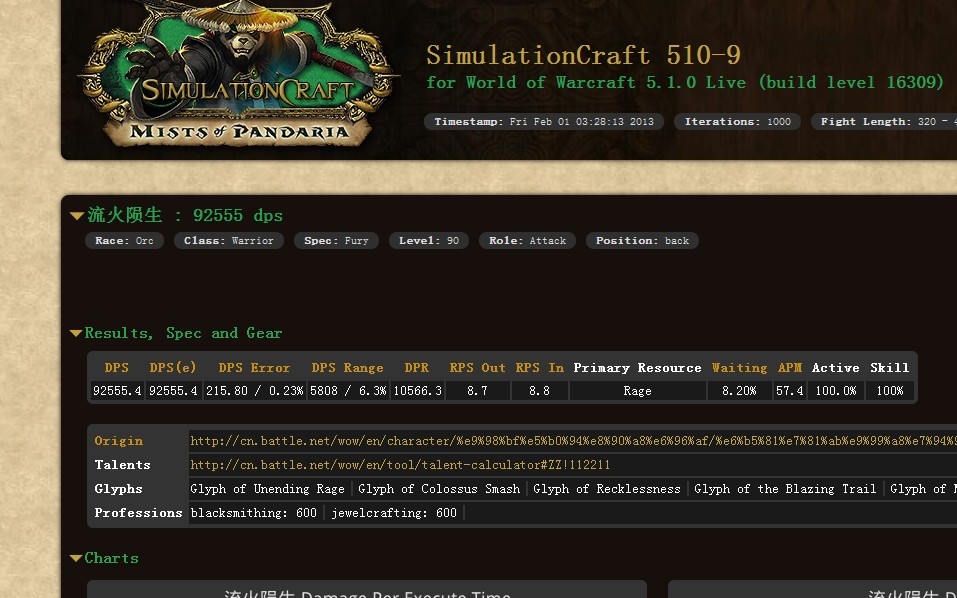The height and width of the screenshot is (598, 957).
Task: Click the Class: Warrior tag
Action: (x=229, y=240)
